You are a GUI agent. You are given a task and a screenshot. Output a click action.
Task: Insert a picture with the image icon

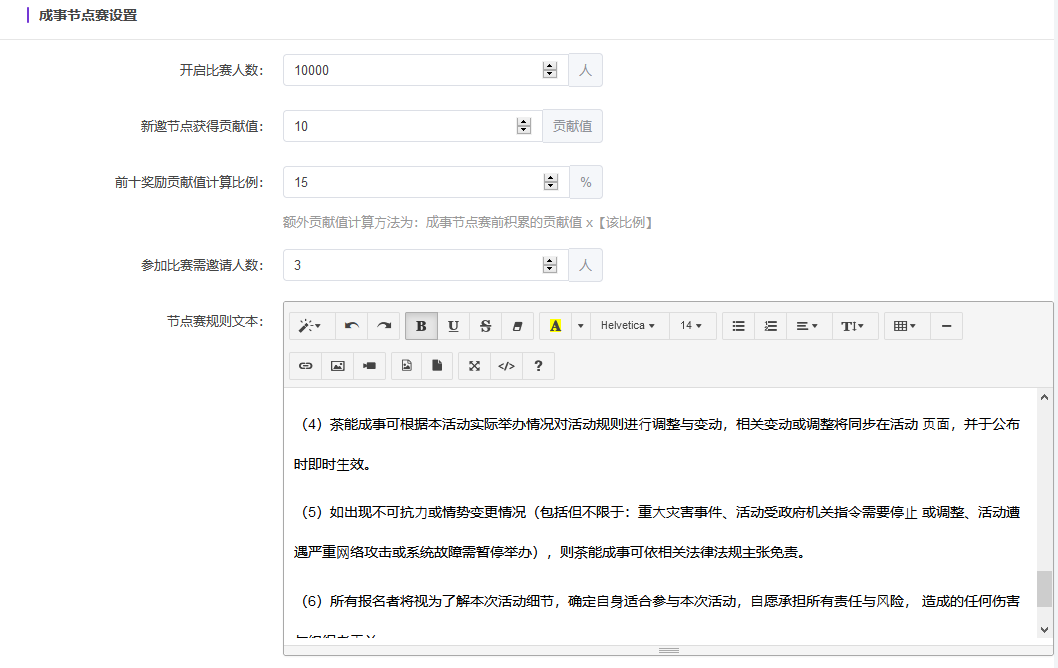tap(338, 366)
